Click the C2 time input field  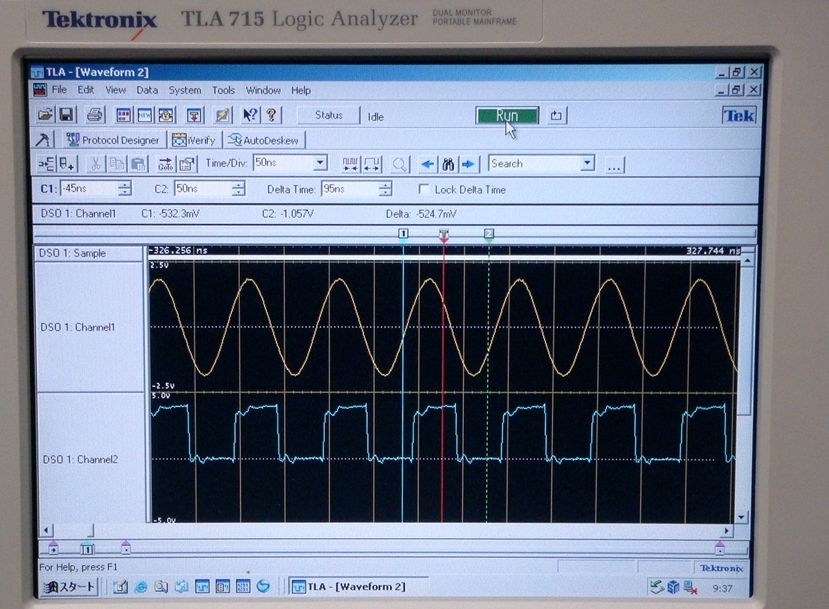(x=203, y=188)
